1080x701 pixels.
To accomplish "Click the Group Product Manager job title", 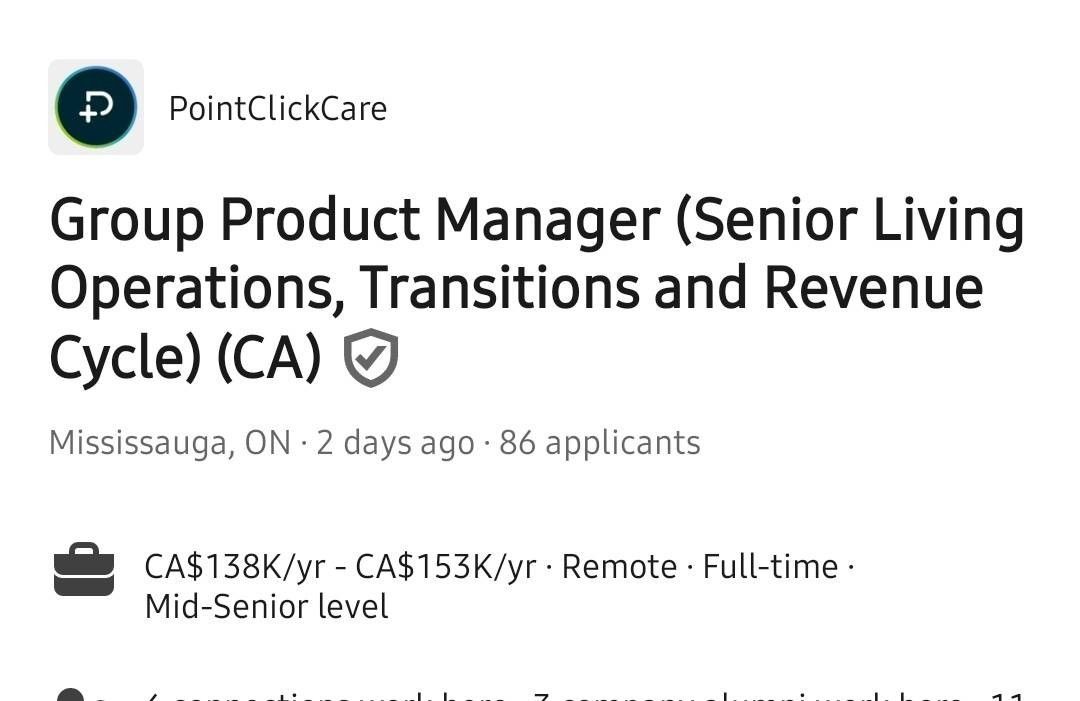I will pyautogui.click(x=537, y=289).
